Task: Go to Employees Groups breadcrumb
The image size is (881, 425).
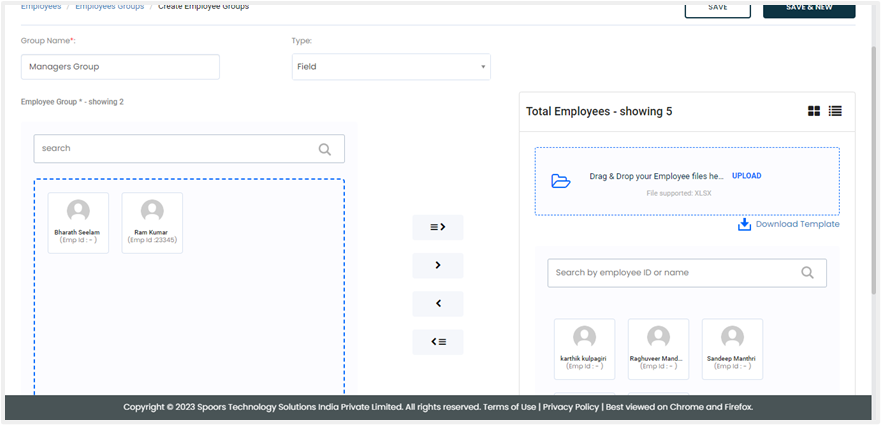Action: click(108, 7)
